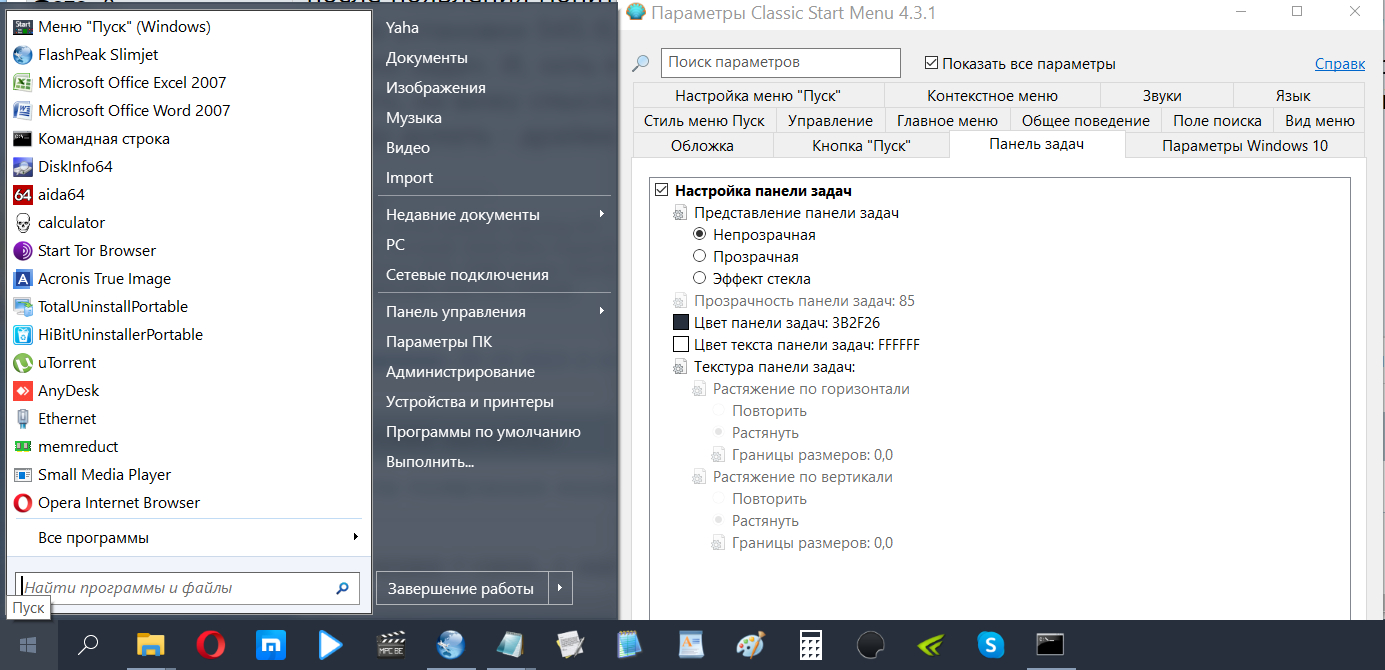Select Эффект стекла radio option
Viewport: 1385px width, 670px height.
[700, 279]
